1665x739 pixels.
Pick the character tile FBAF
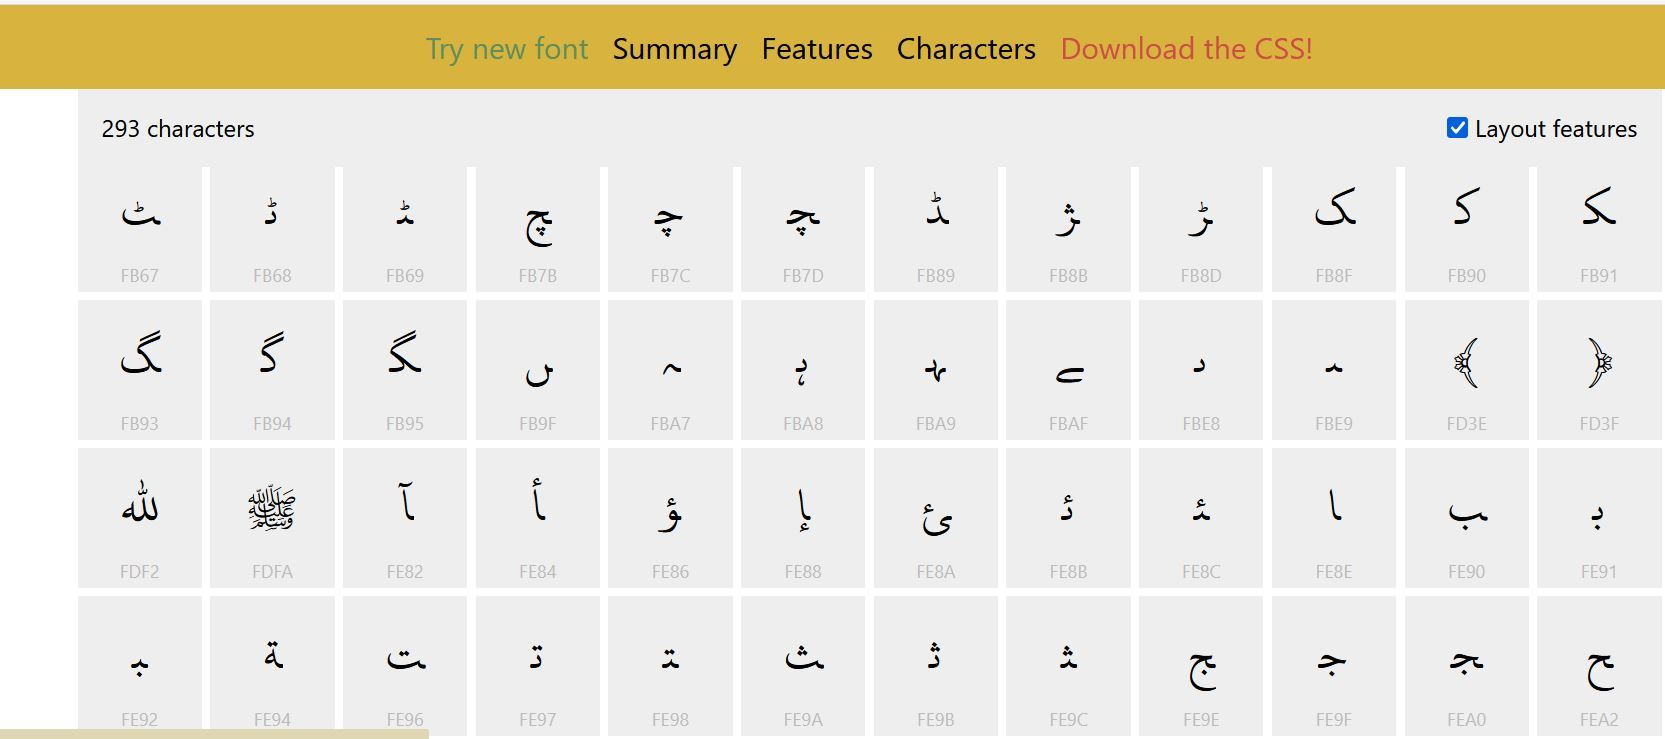(x=1068, y=371)
